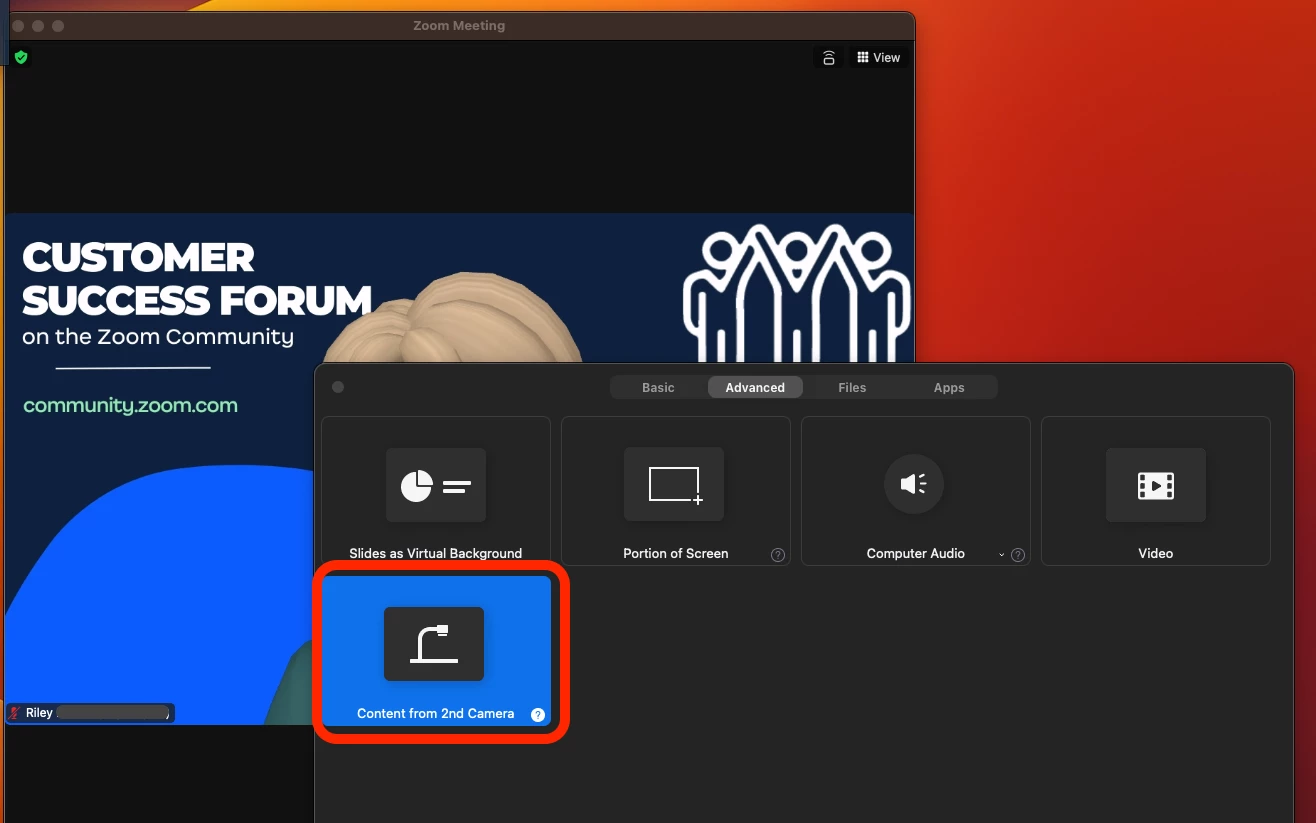Image resolution: width=1316 pixels, height=823 pixels.
Task: Select Video share option
Action: point(1156,491)
